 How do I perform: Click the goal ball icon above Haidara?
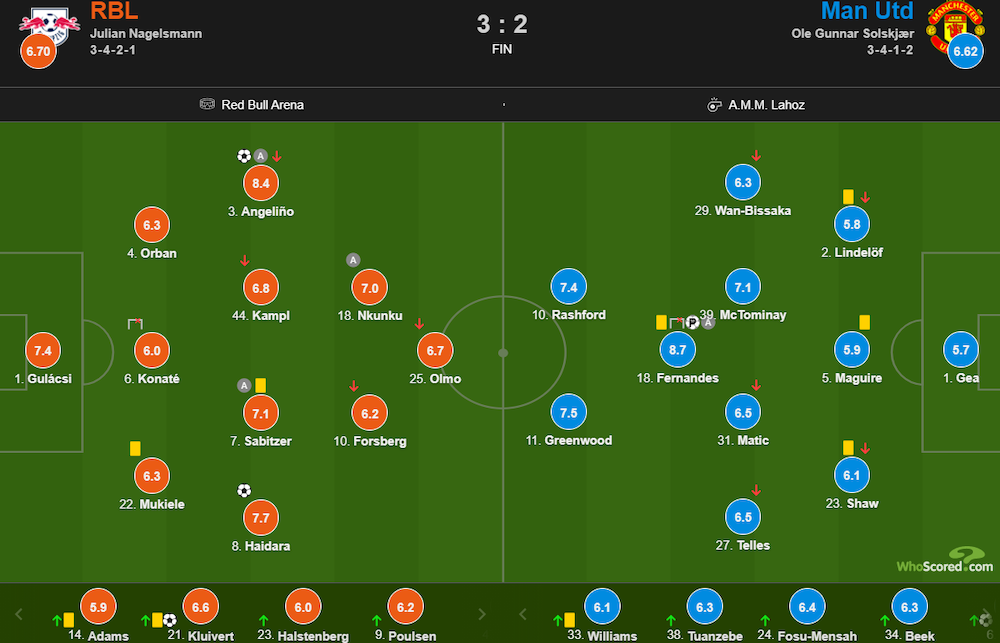[x=244, y=490]
